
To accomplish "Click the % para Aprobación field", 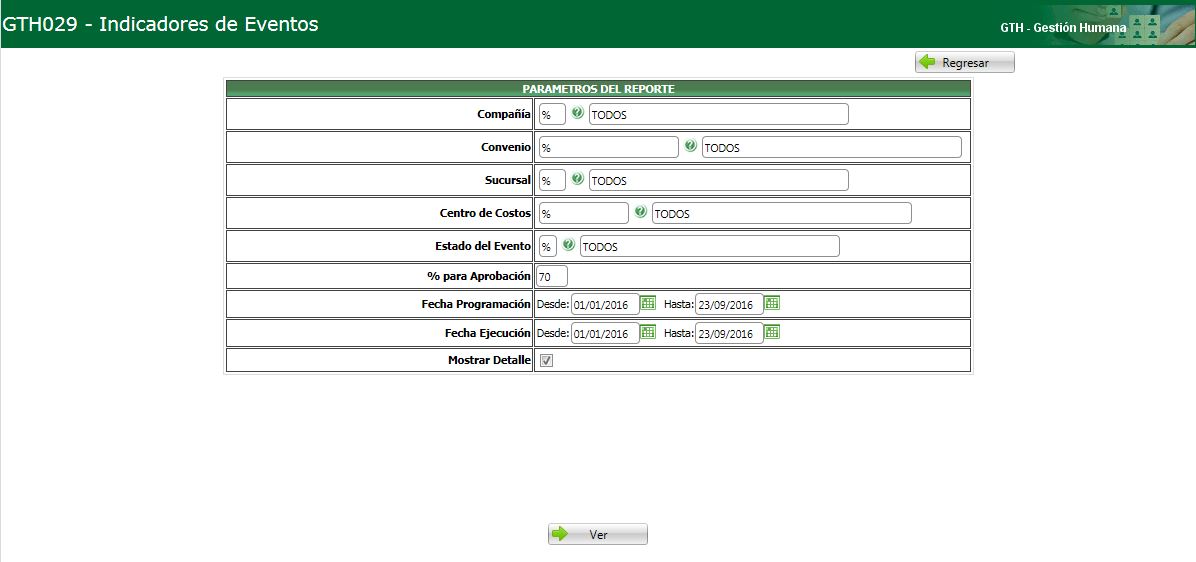I will pos(552,276).
